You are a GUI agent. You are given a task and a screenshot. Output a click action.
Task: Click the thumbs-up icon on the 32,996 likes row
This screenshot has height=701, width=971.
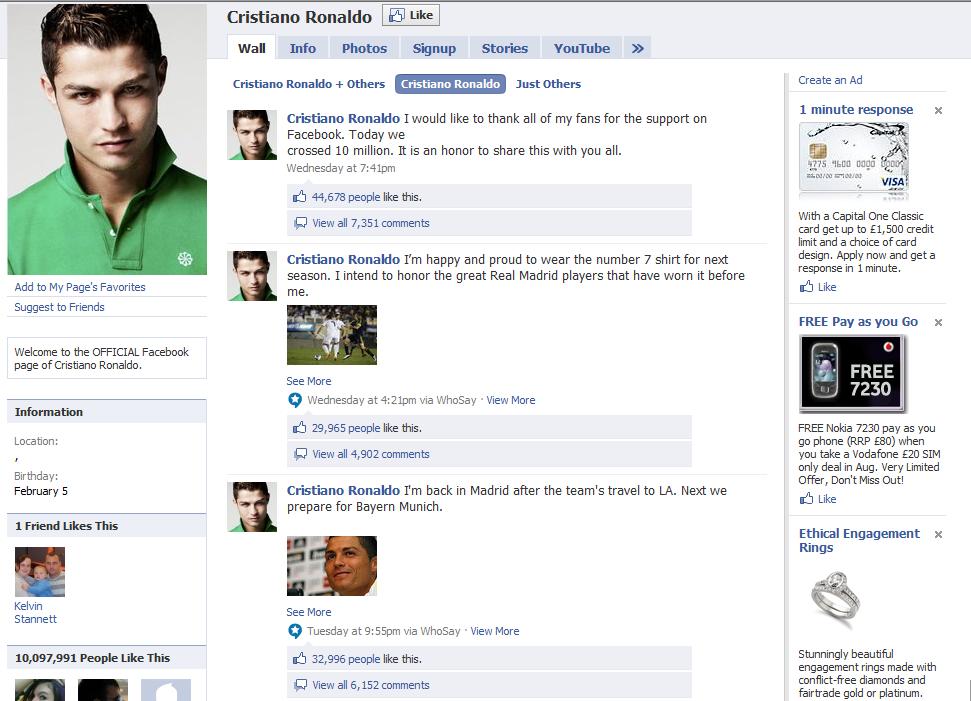click(x=300, y=658)
